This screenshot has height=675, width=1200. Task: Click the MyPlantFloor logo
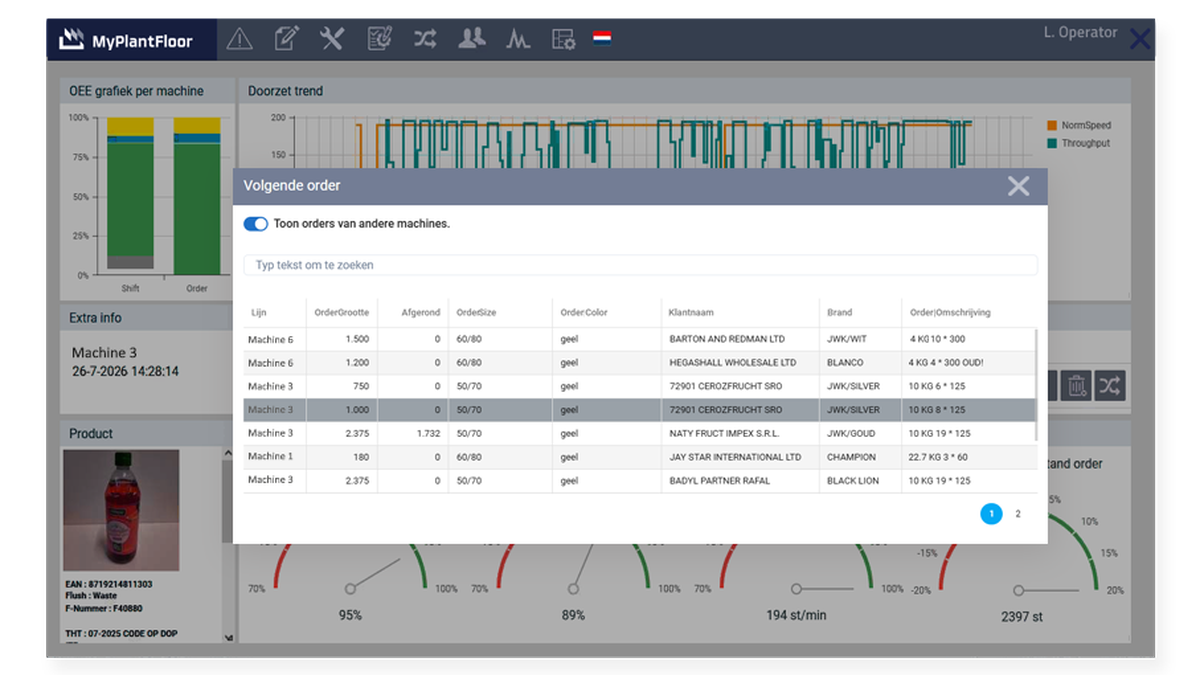click(x=125, y=40)
